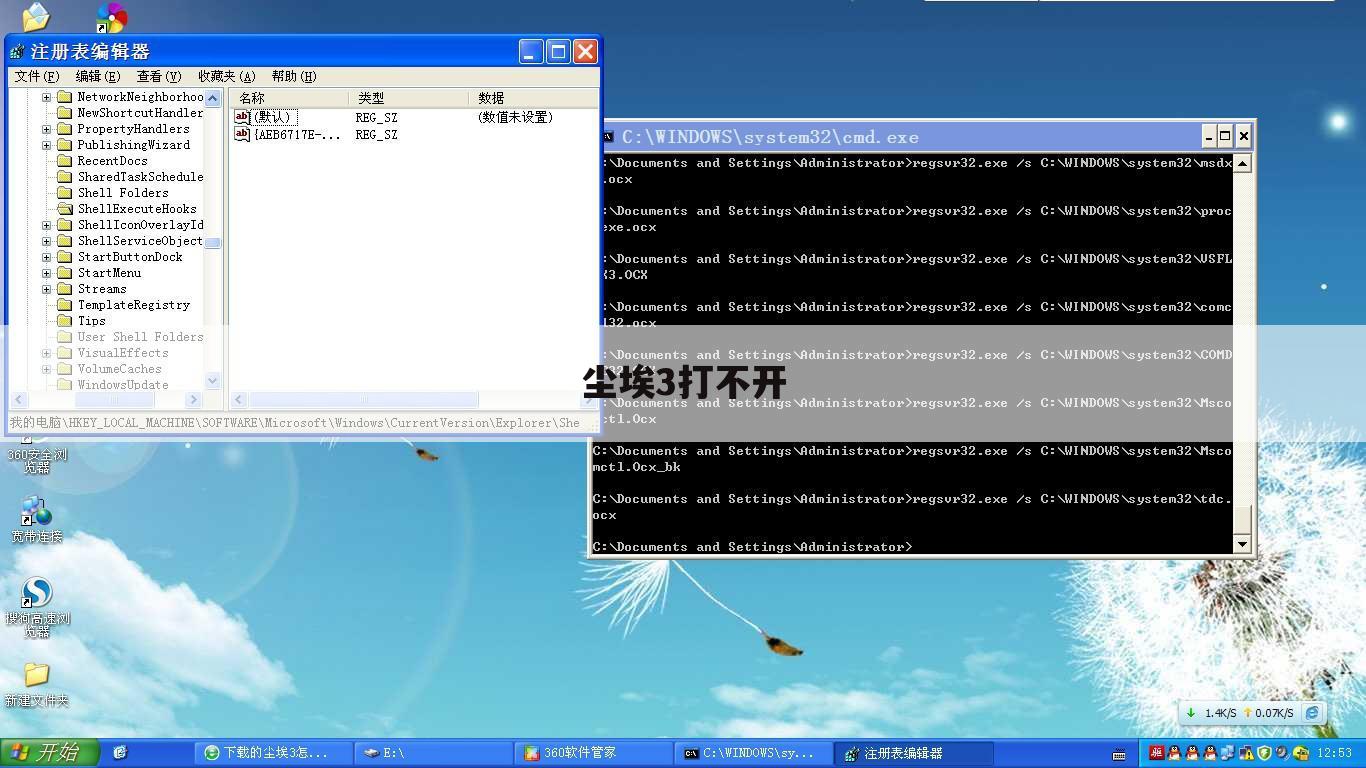Click the IE icon in the speed widget

(x=1312, y=713)
